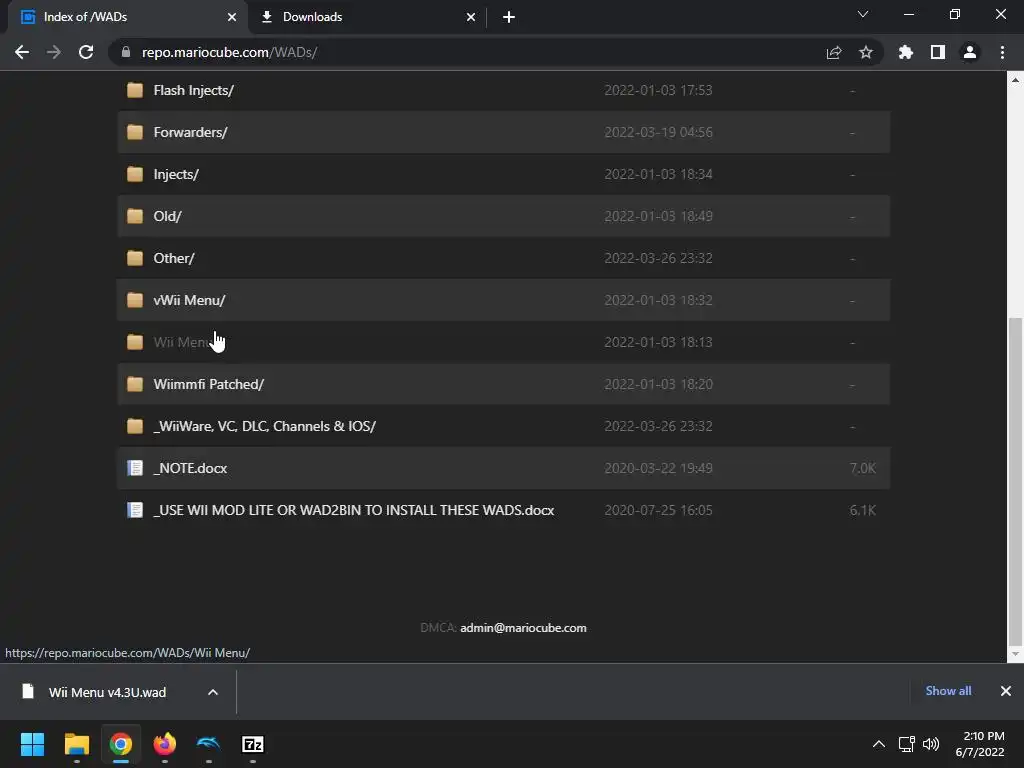Email admin@mariocube.com link
This screenshot has height=768, width=1024.
(x=523, y=628)
